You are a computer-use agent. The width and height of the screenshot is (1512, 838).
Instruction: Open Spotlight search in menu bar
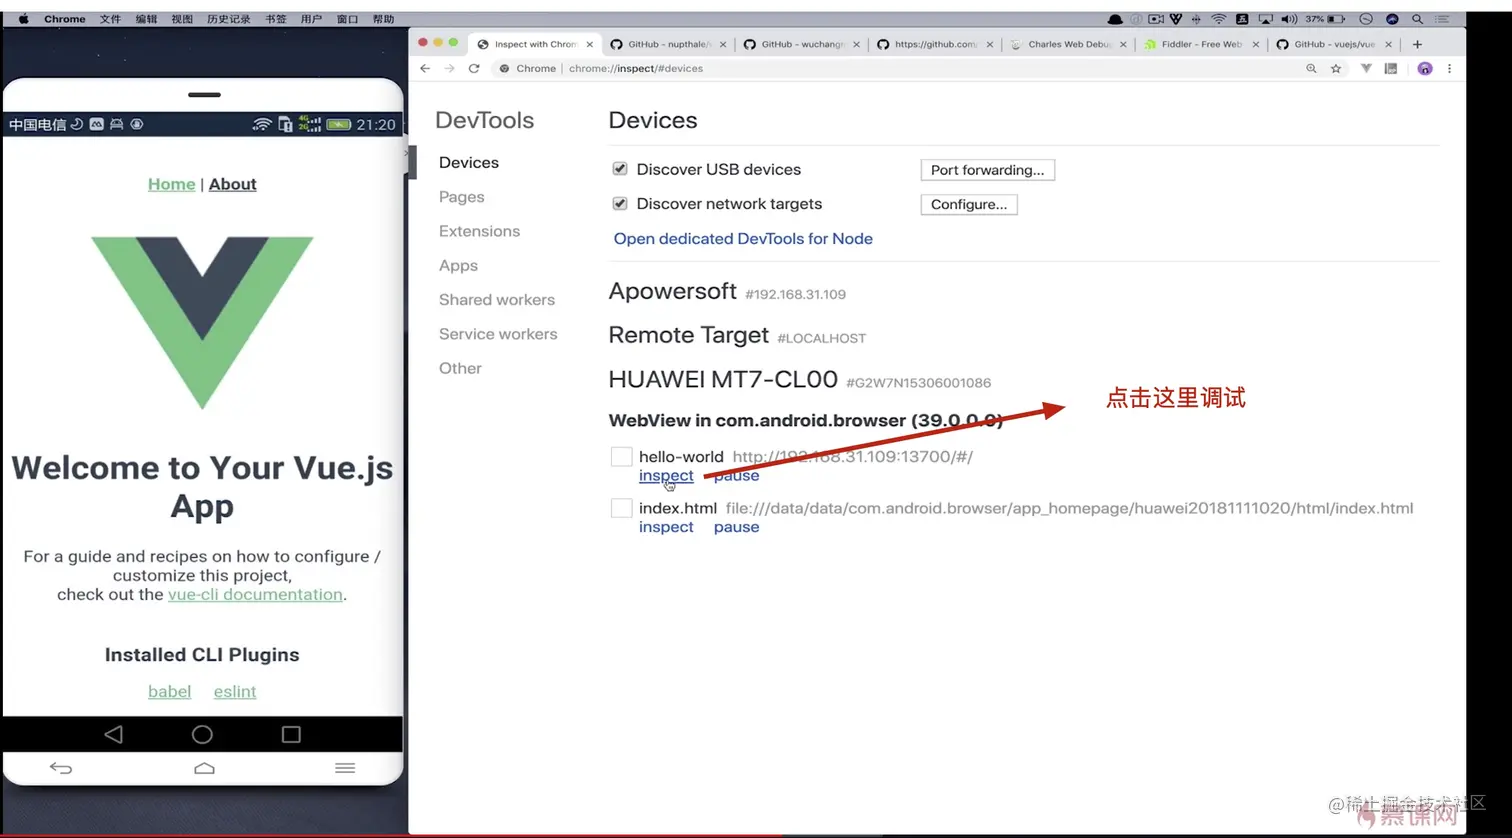coord(1417,18)
